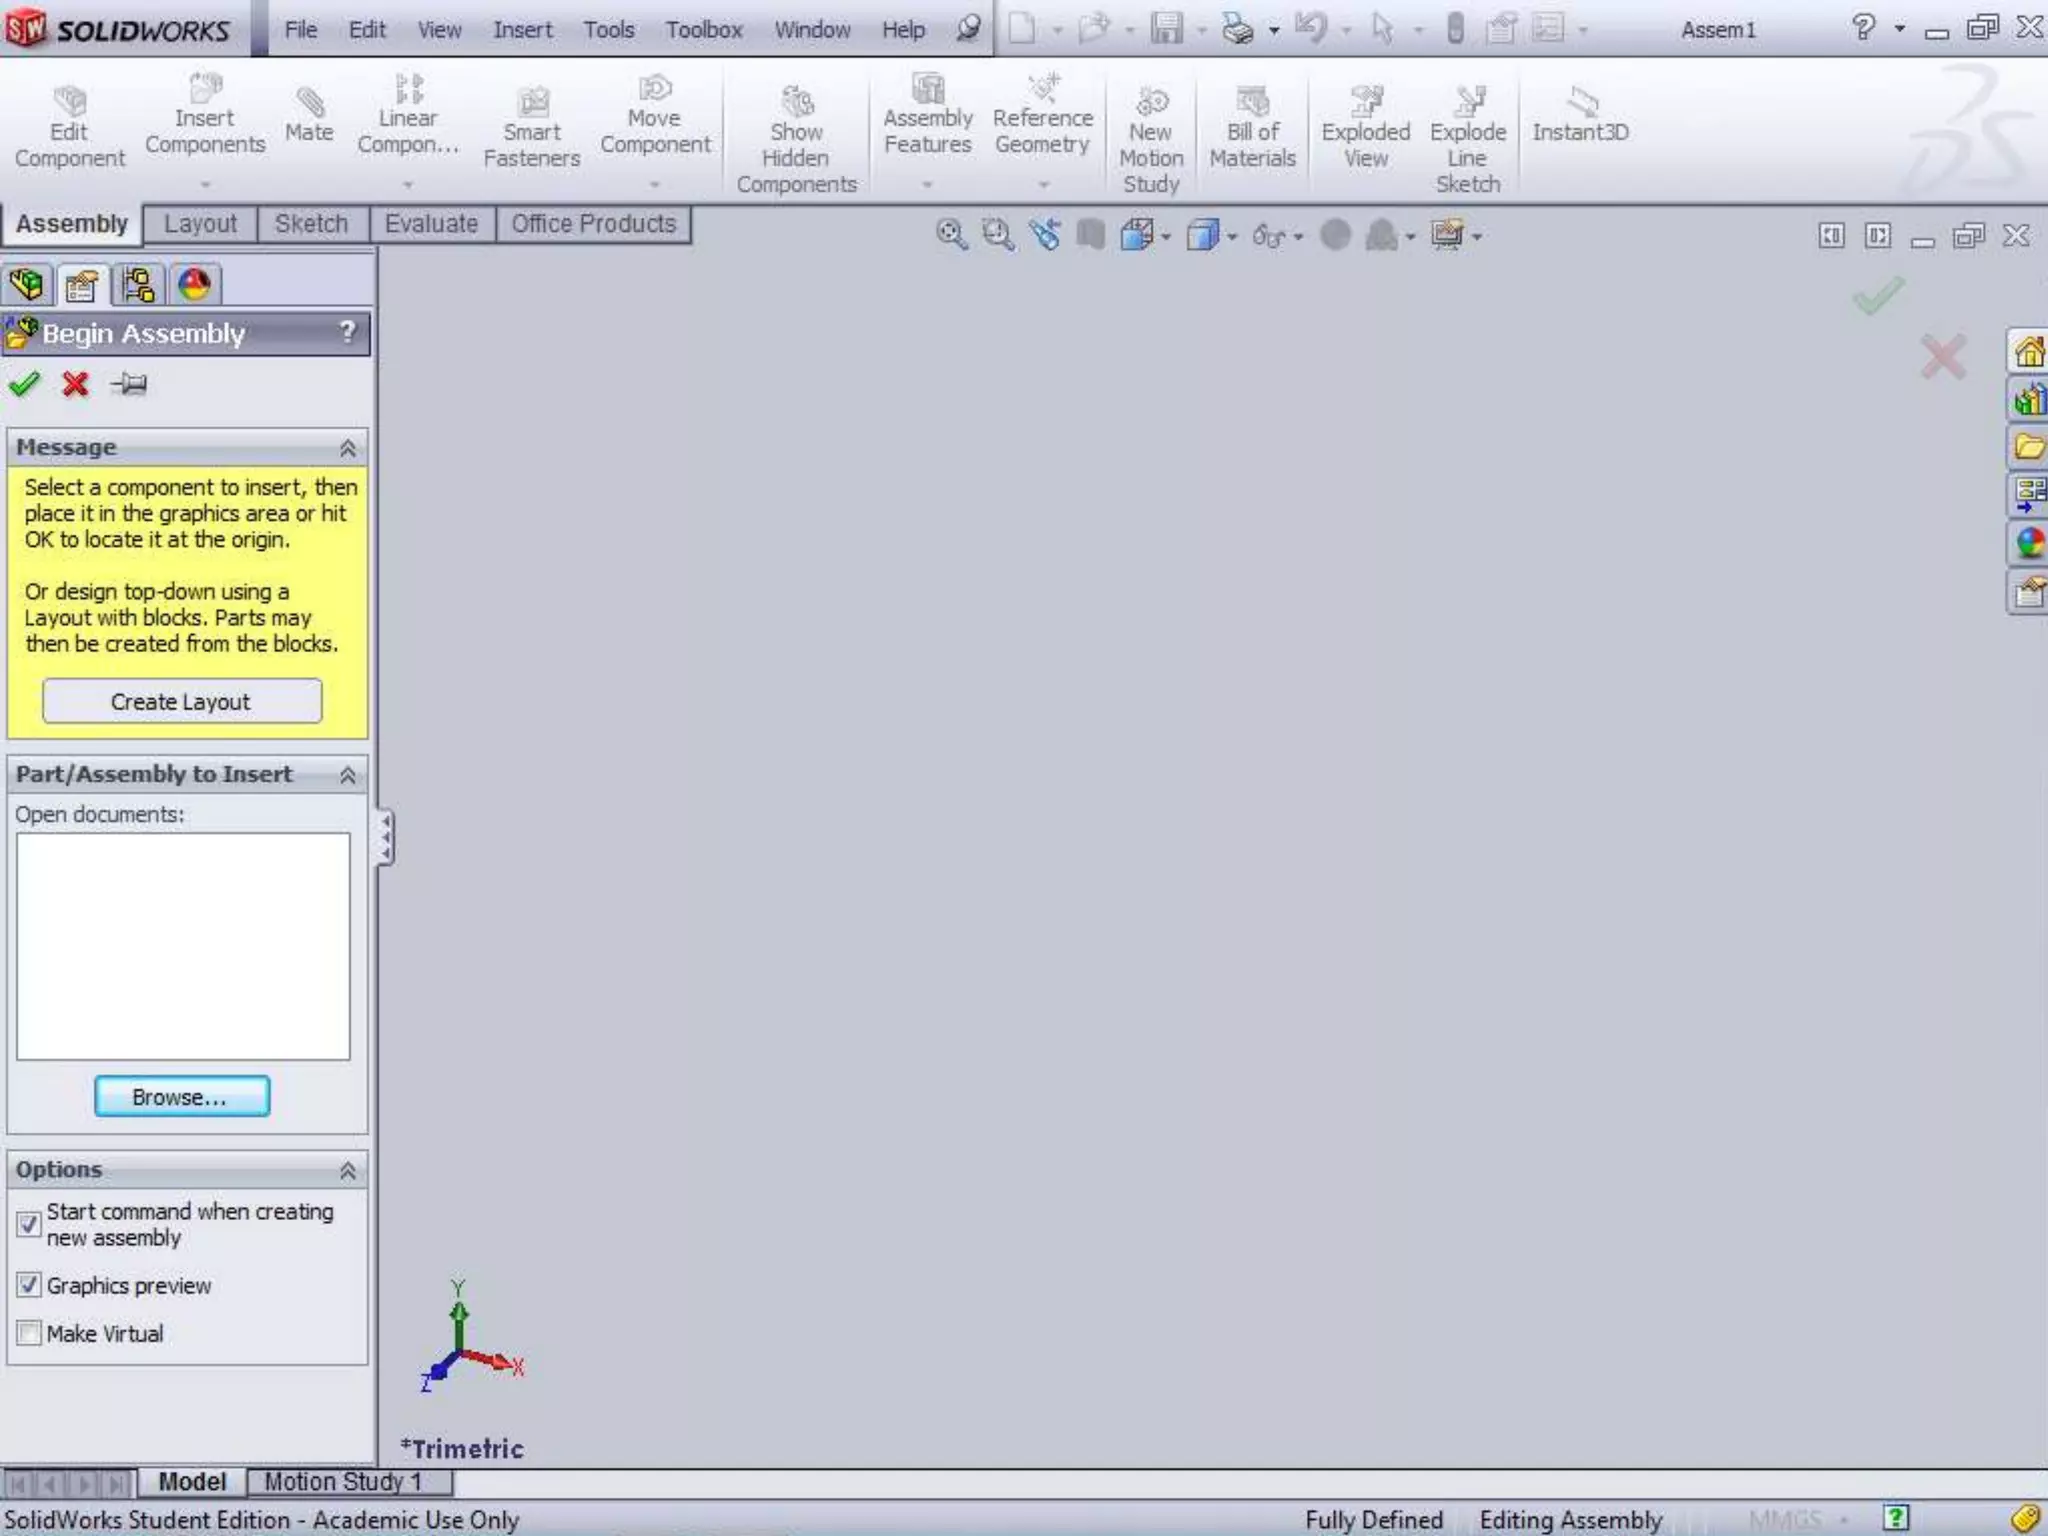Click the green OK checkmark in Begin Assembly
This screenshot has width=2048, height=1536.
[x=24, y=384]
